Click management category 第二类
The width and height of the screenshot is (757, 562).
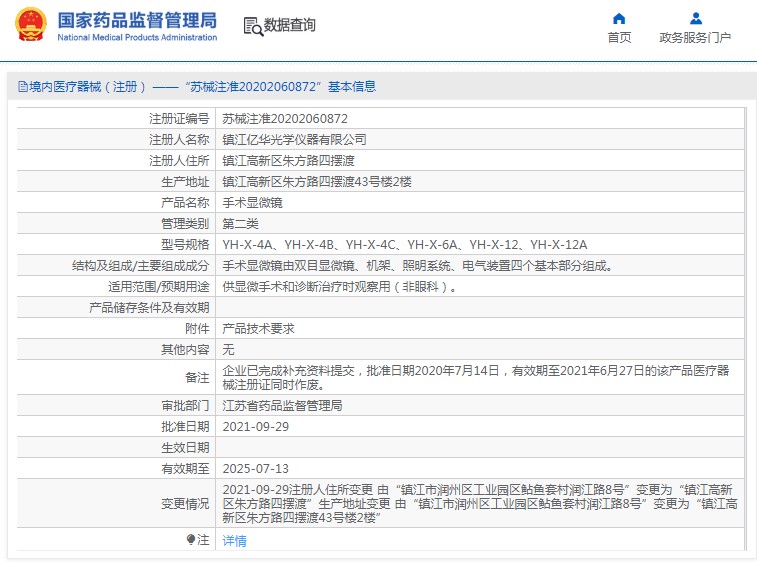(240, 224)
